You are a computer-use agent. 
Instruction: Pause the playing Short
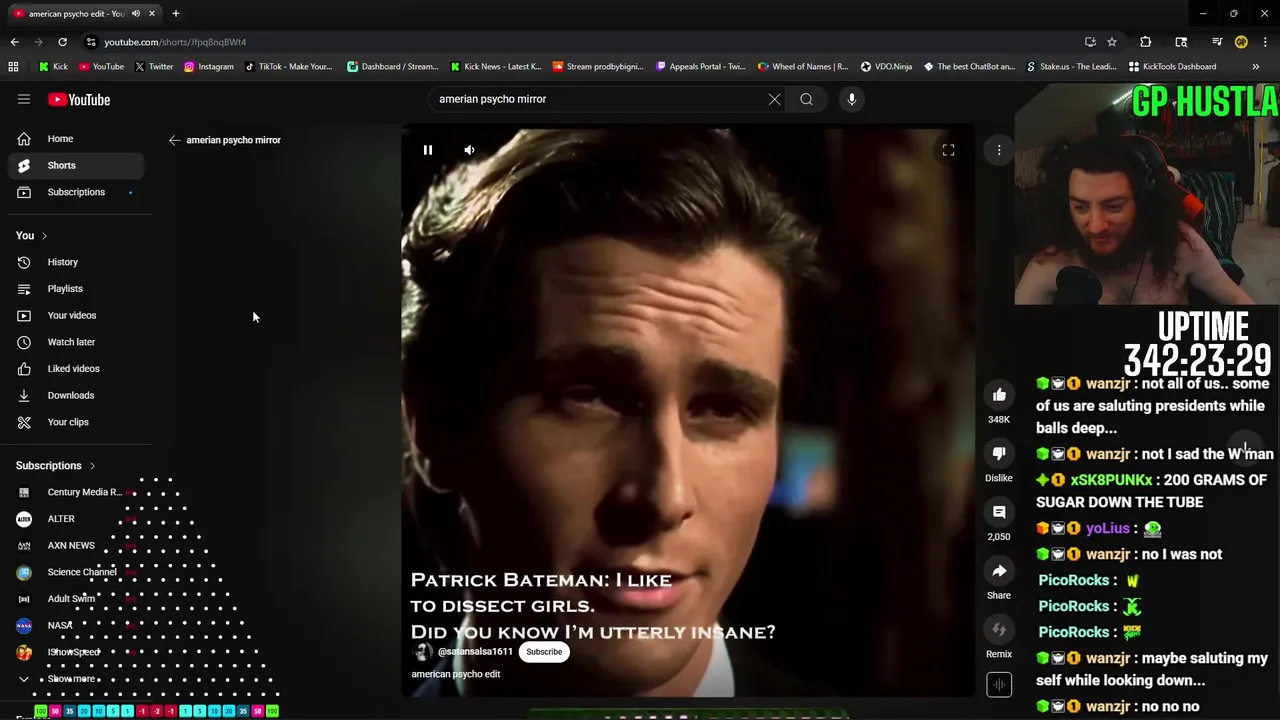[427, 150]
